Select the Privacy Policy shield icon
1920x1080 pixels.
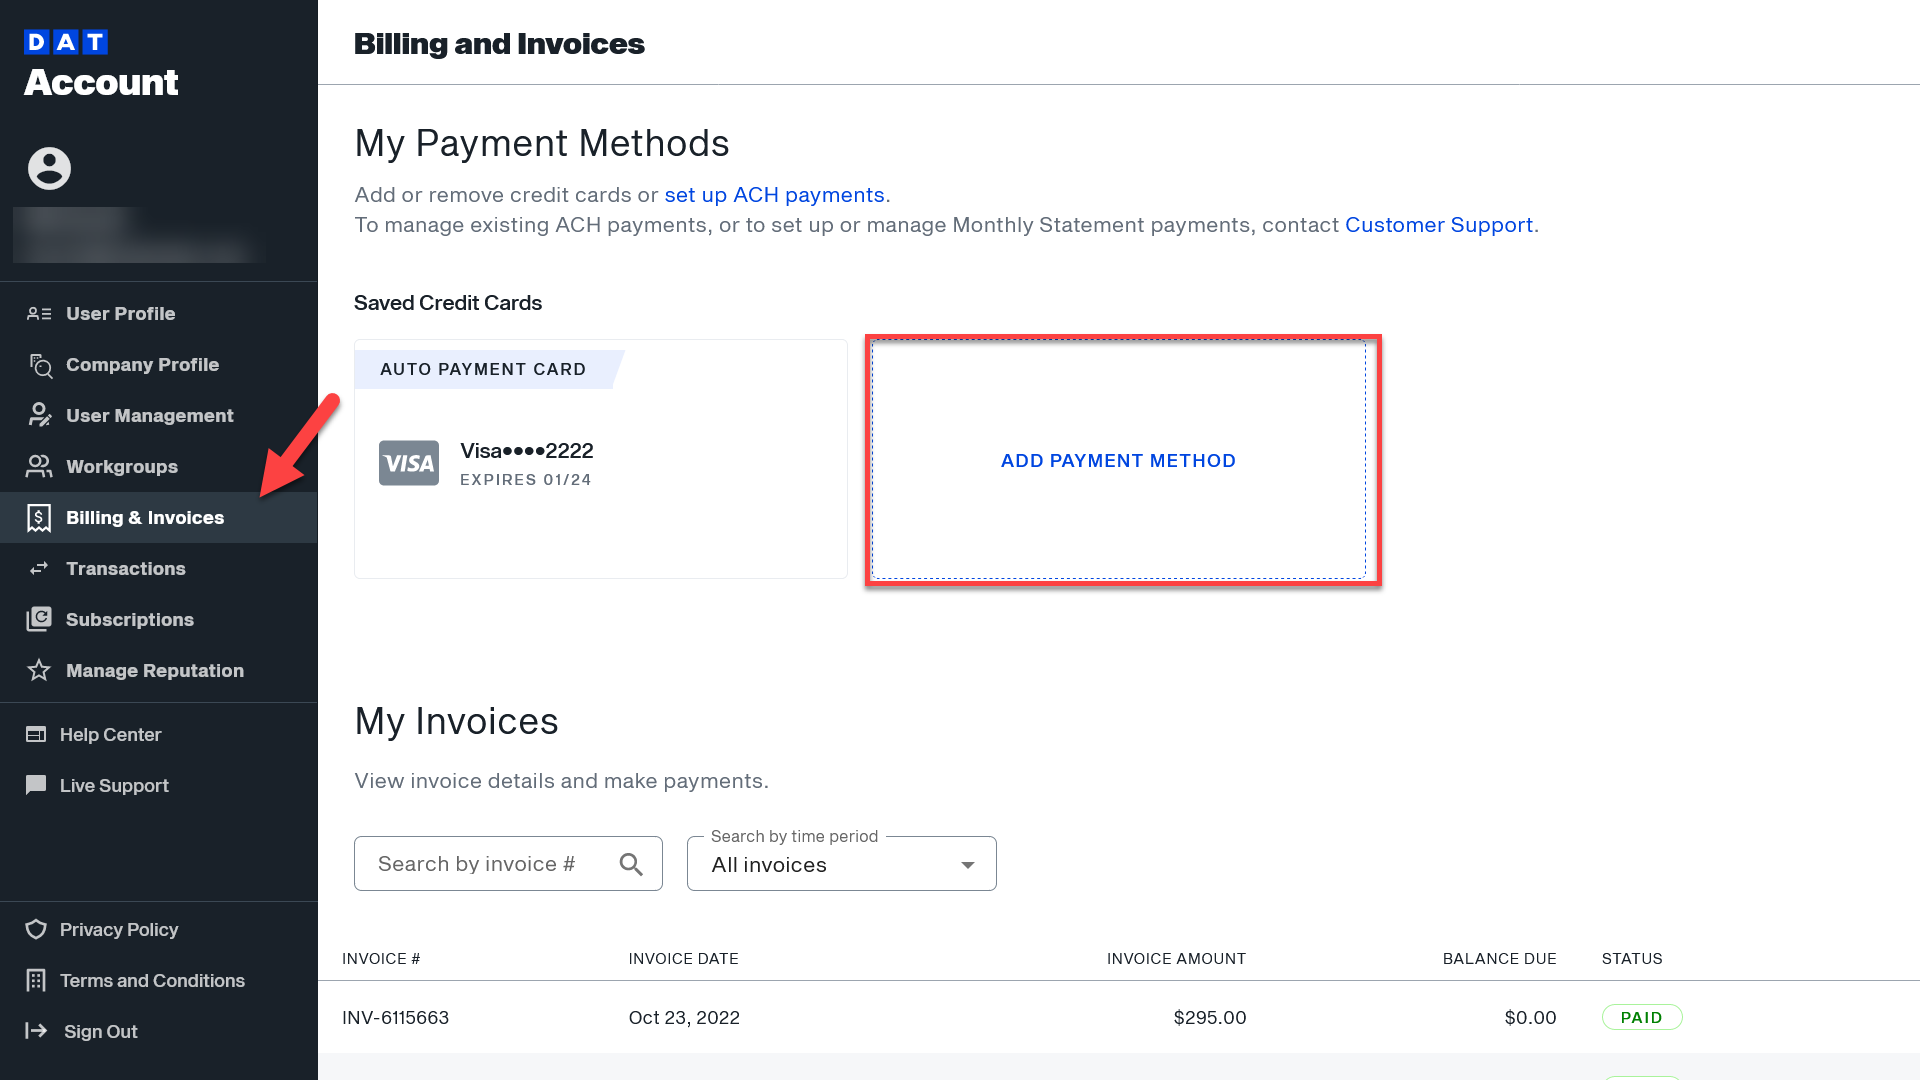pos(35,929)
